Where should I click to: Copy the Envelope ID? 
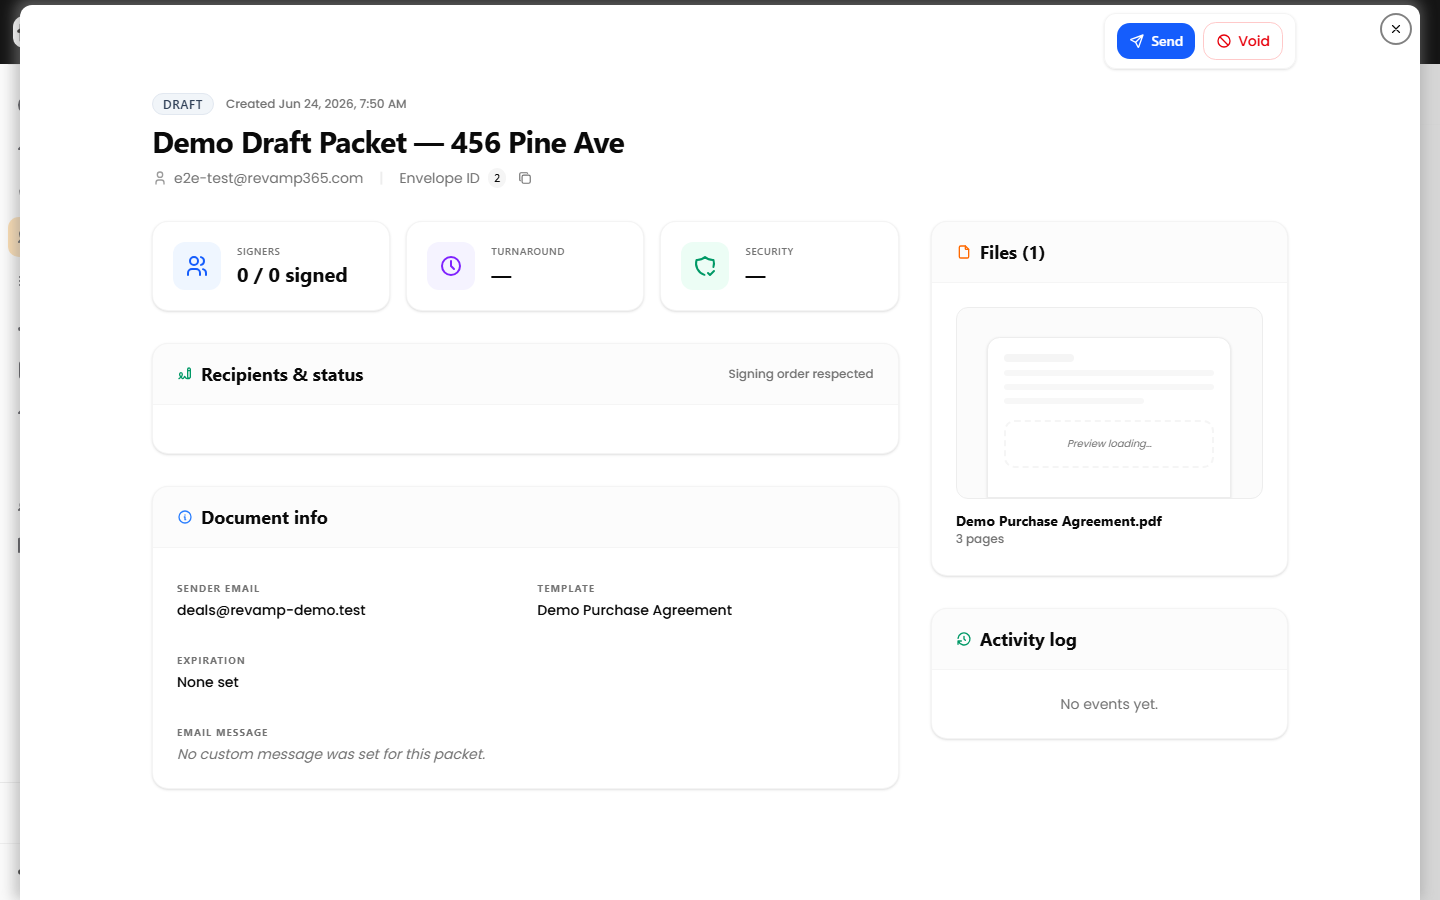(x=525, y=178)
